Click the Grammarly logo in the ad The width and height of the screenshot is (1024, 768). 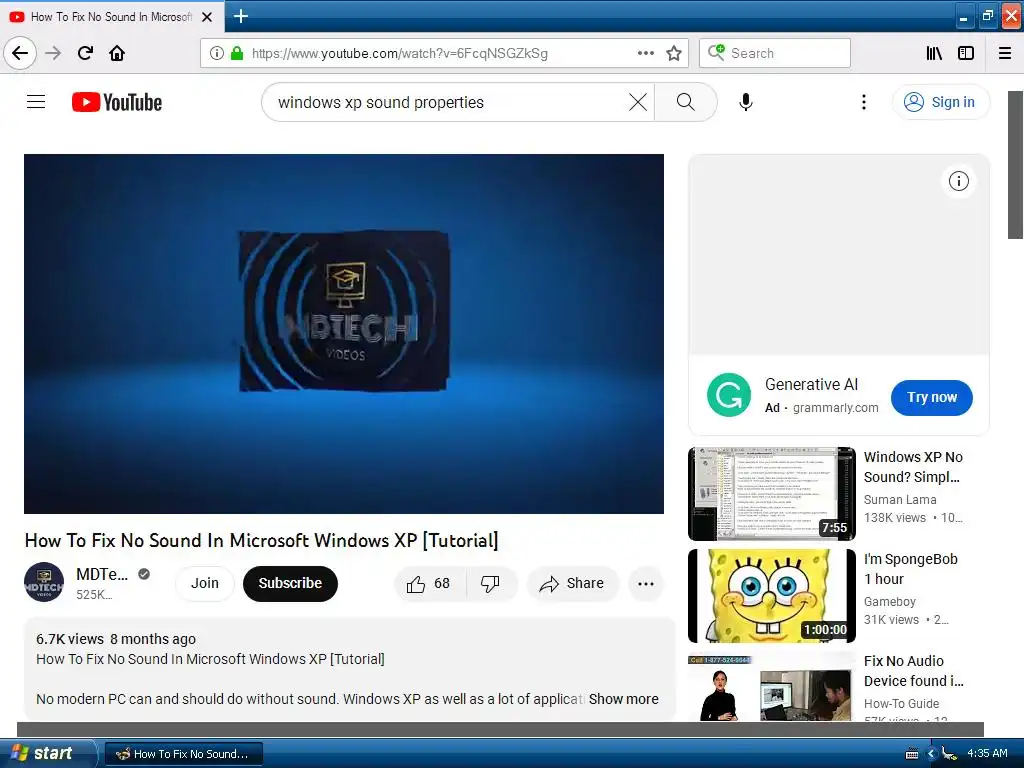pyautogui.click(x=729, y=395)
